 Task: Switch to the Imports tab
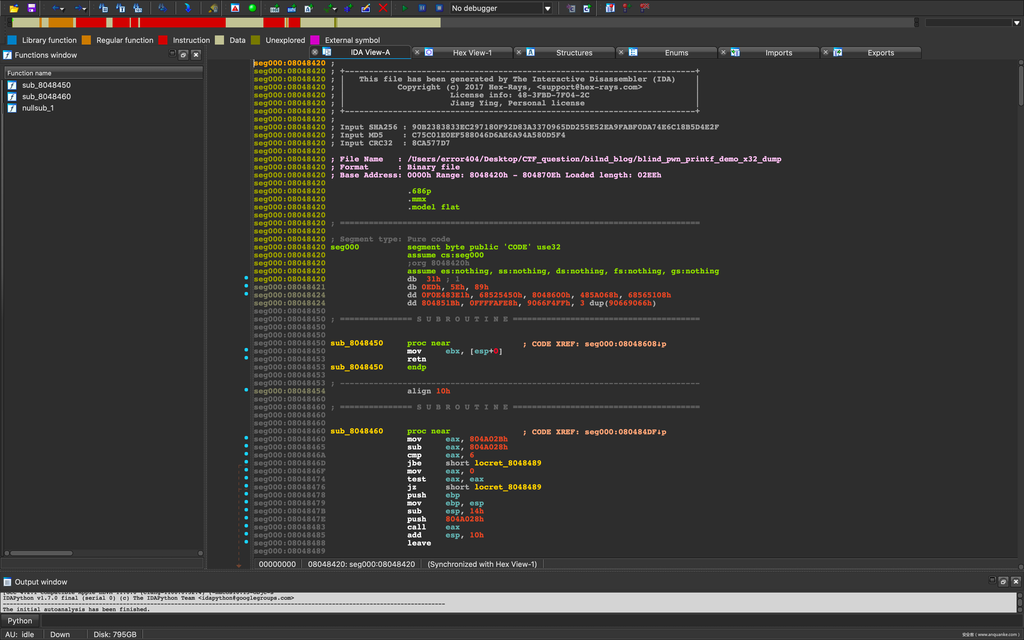point(778,53)
